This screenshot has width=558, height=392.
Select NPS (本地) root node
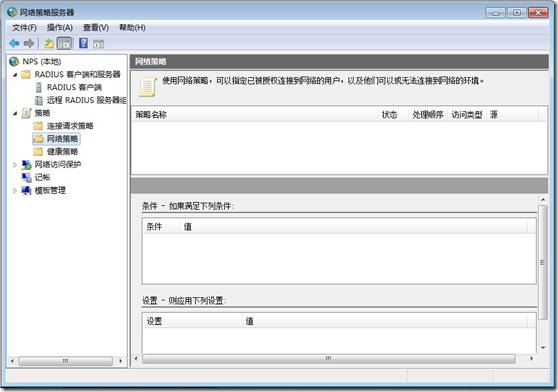(x=42, y=62)
